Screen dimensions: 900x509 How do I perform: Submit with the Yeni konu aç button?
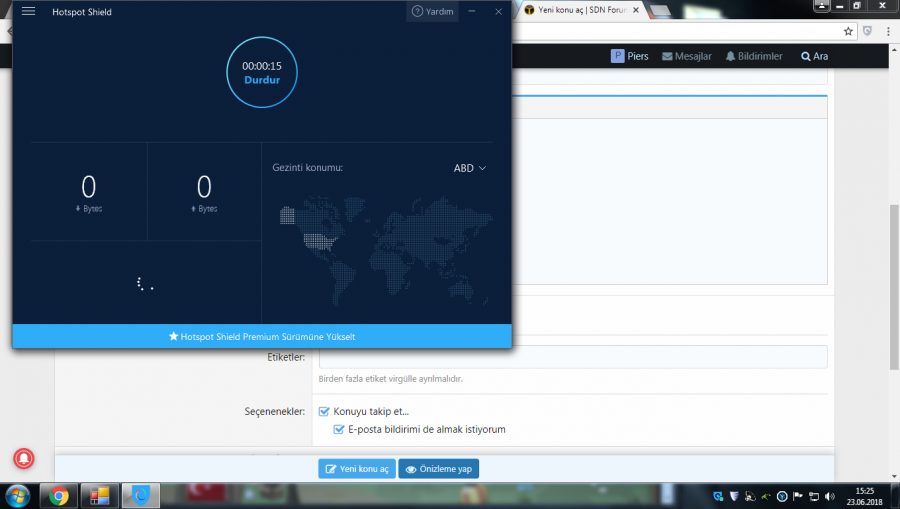point(357,469)
